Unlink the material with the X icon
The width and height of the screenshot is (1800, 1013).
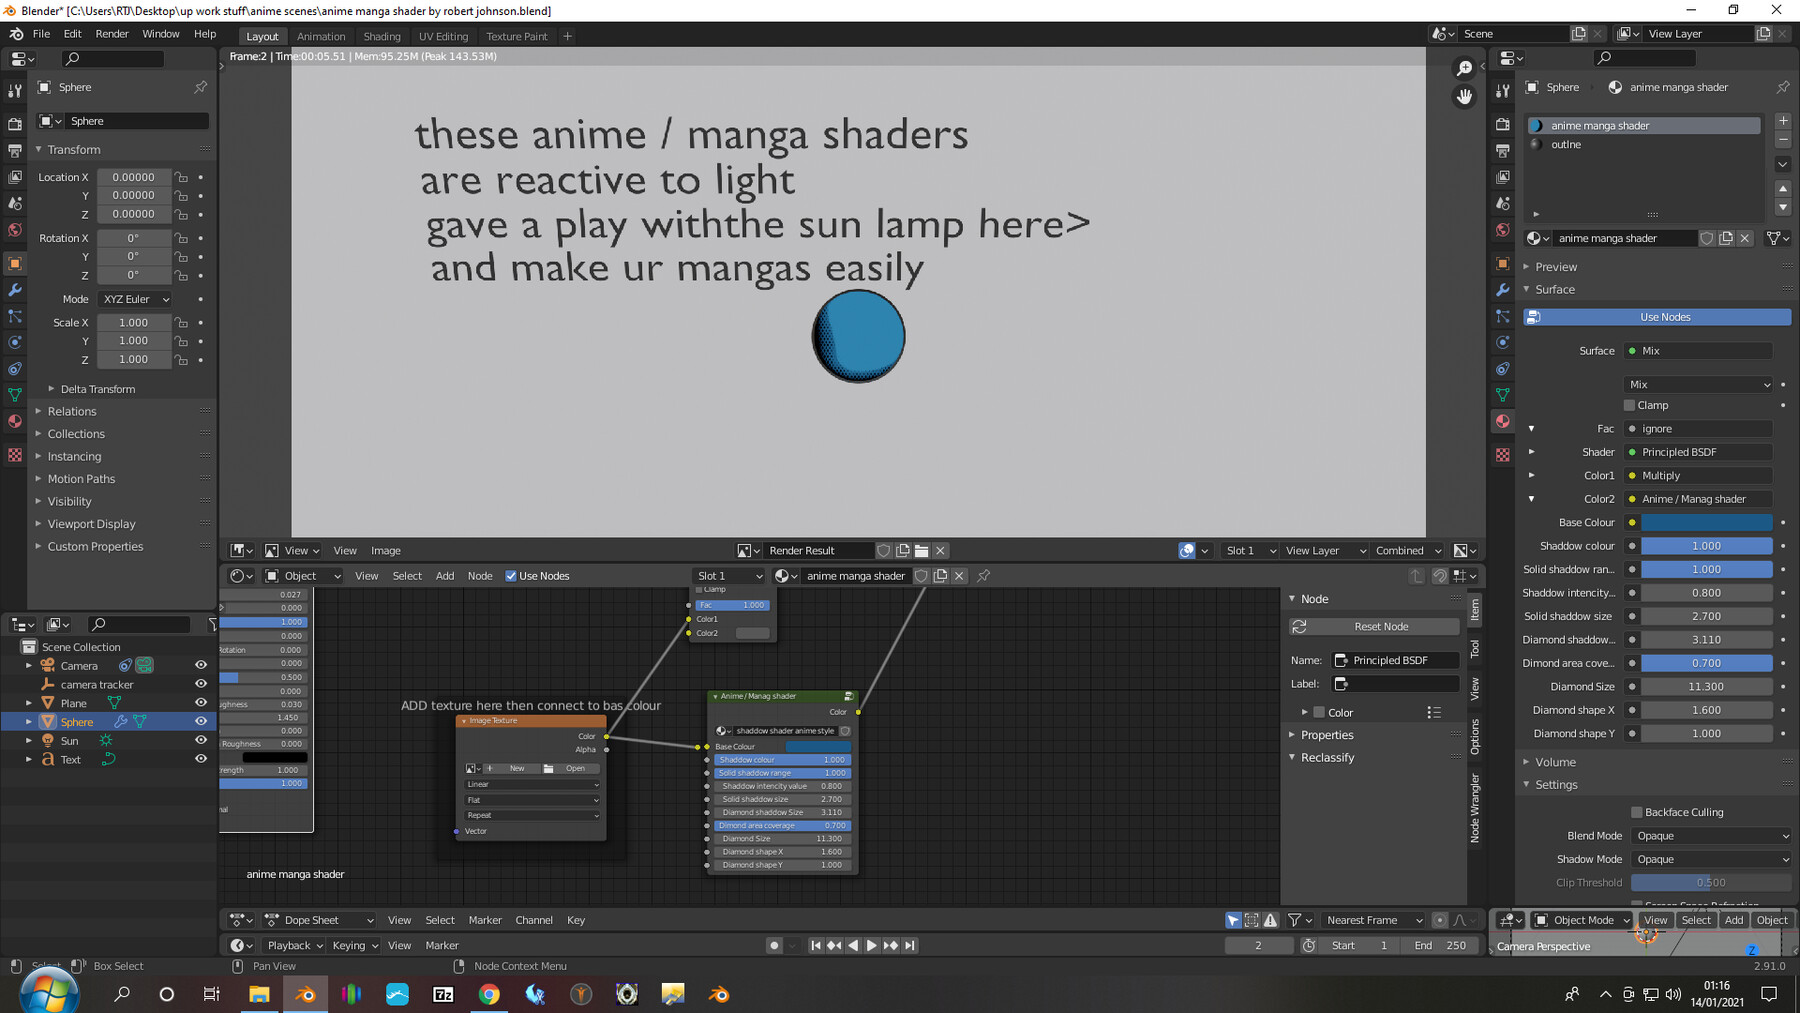1744,238
